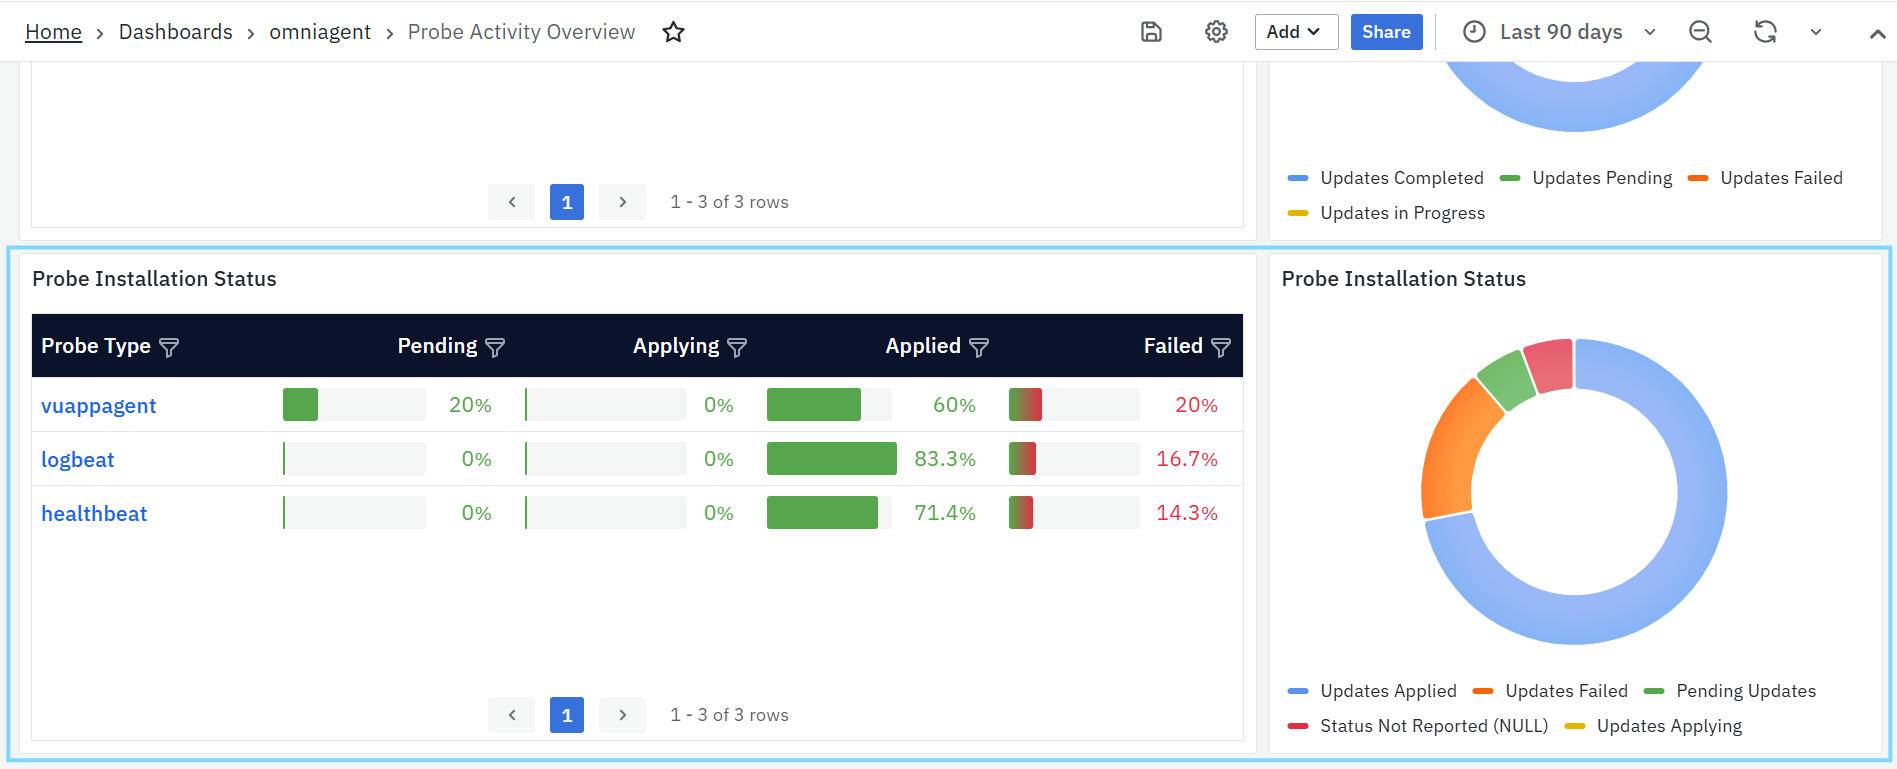Viewport: 1897px width, 769px height.
Task: Toggle Updates Applied legend series
Action: (x=1387, y=691)
